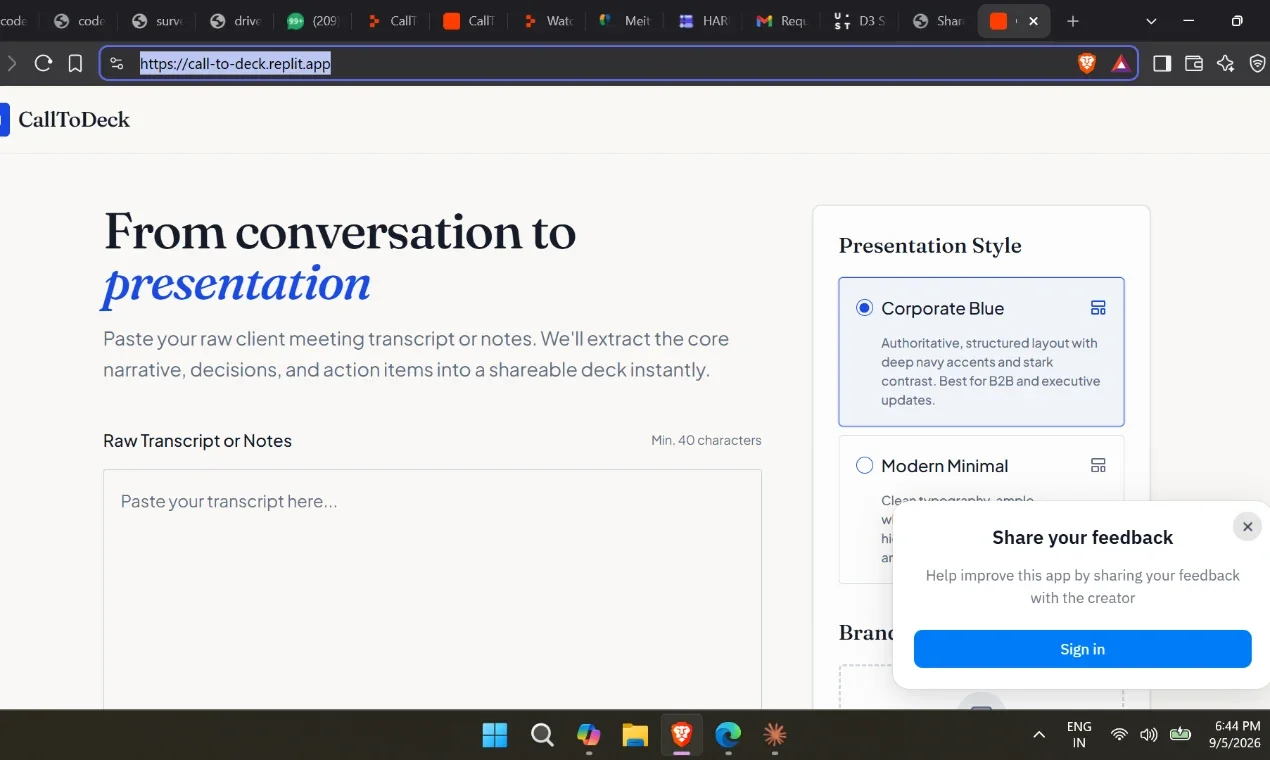Toggle the browser sidebar panel icon
The width and height of the screenshot is (1270, 760).
(x=1162, y=64)
